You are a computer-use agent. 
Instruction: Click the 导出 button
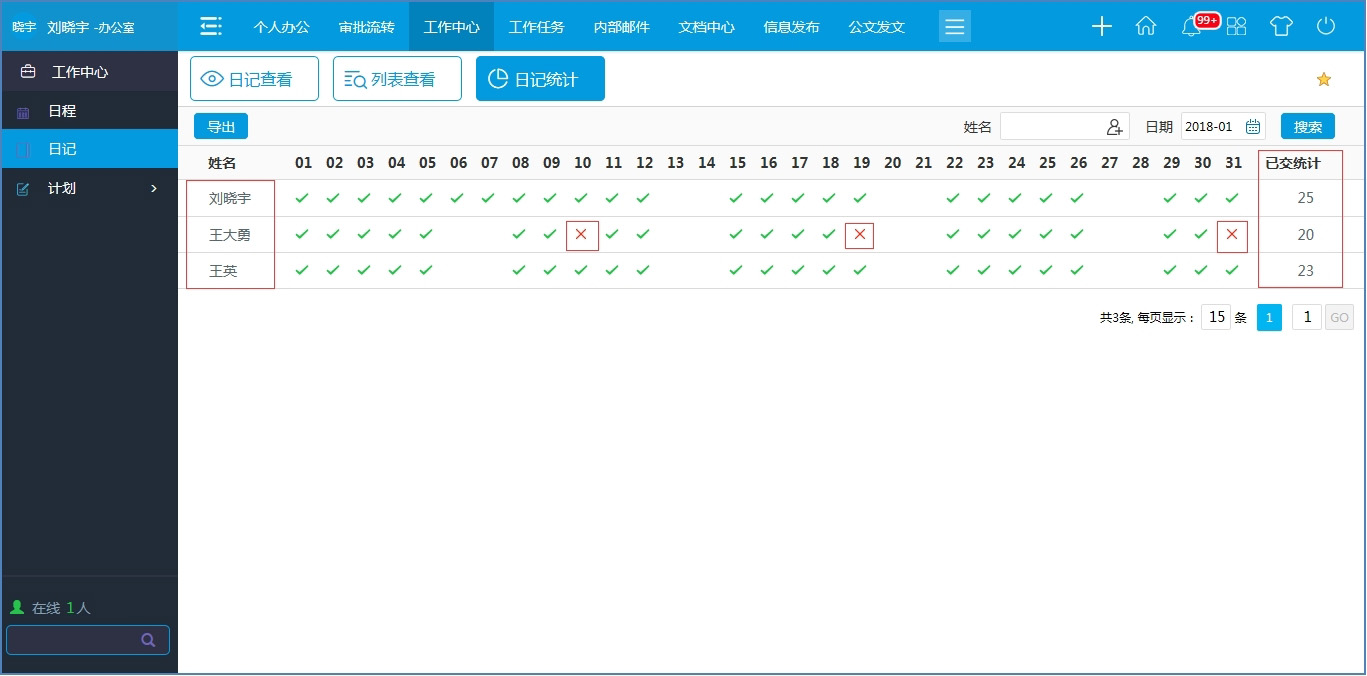tap(220, 126)
